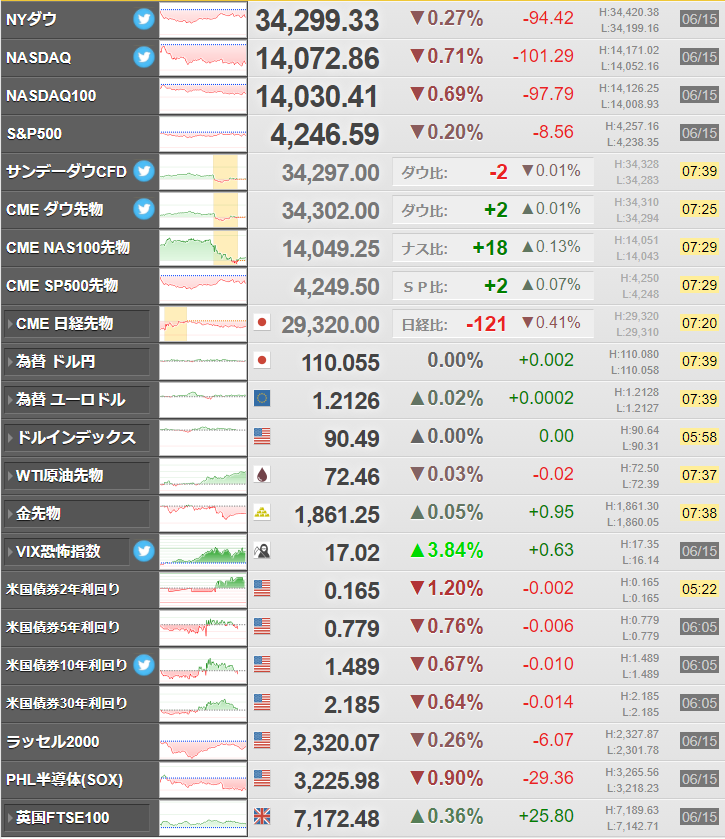Open the 米国債券2年利回り mini chart
Image resolution: width=725 pixels, height=839 pixels.
click(203, 590)
